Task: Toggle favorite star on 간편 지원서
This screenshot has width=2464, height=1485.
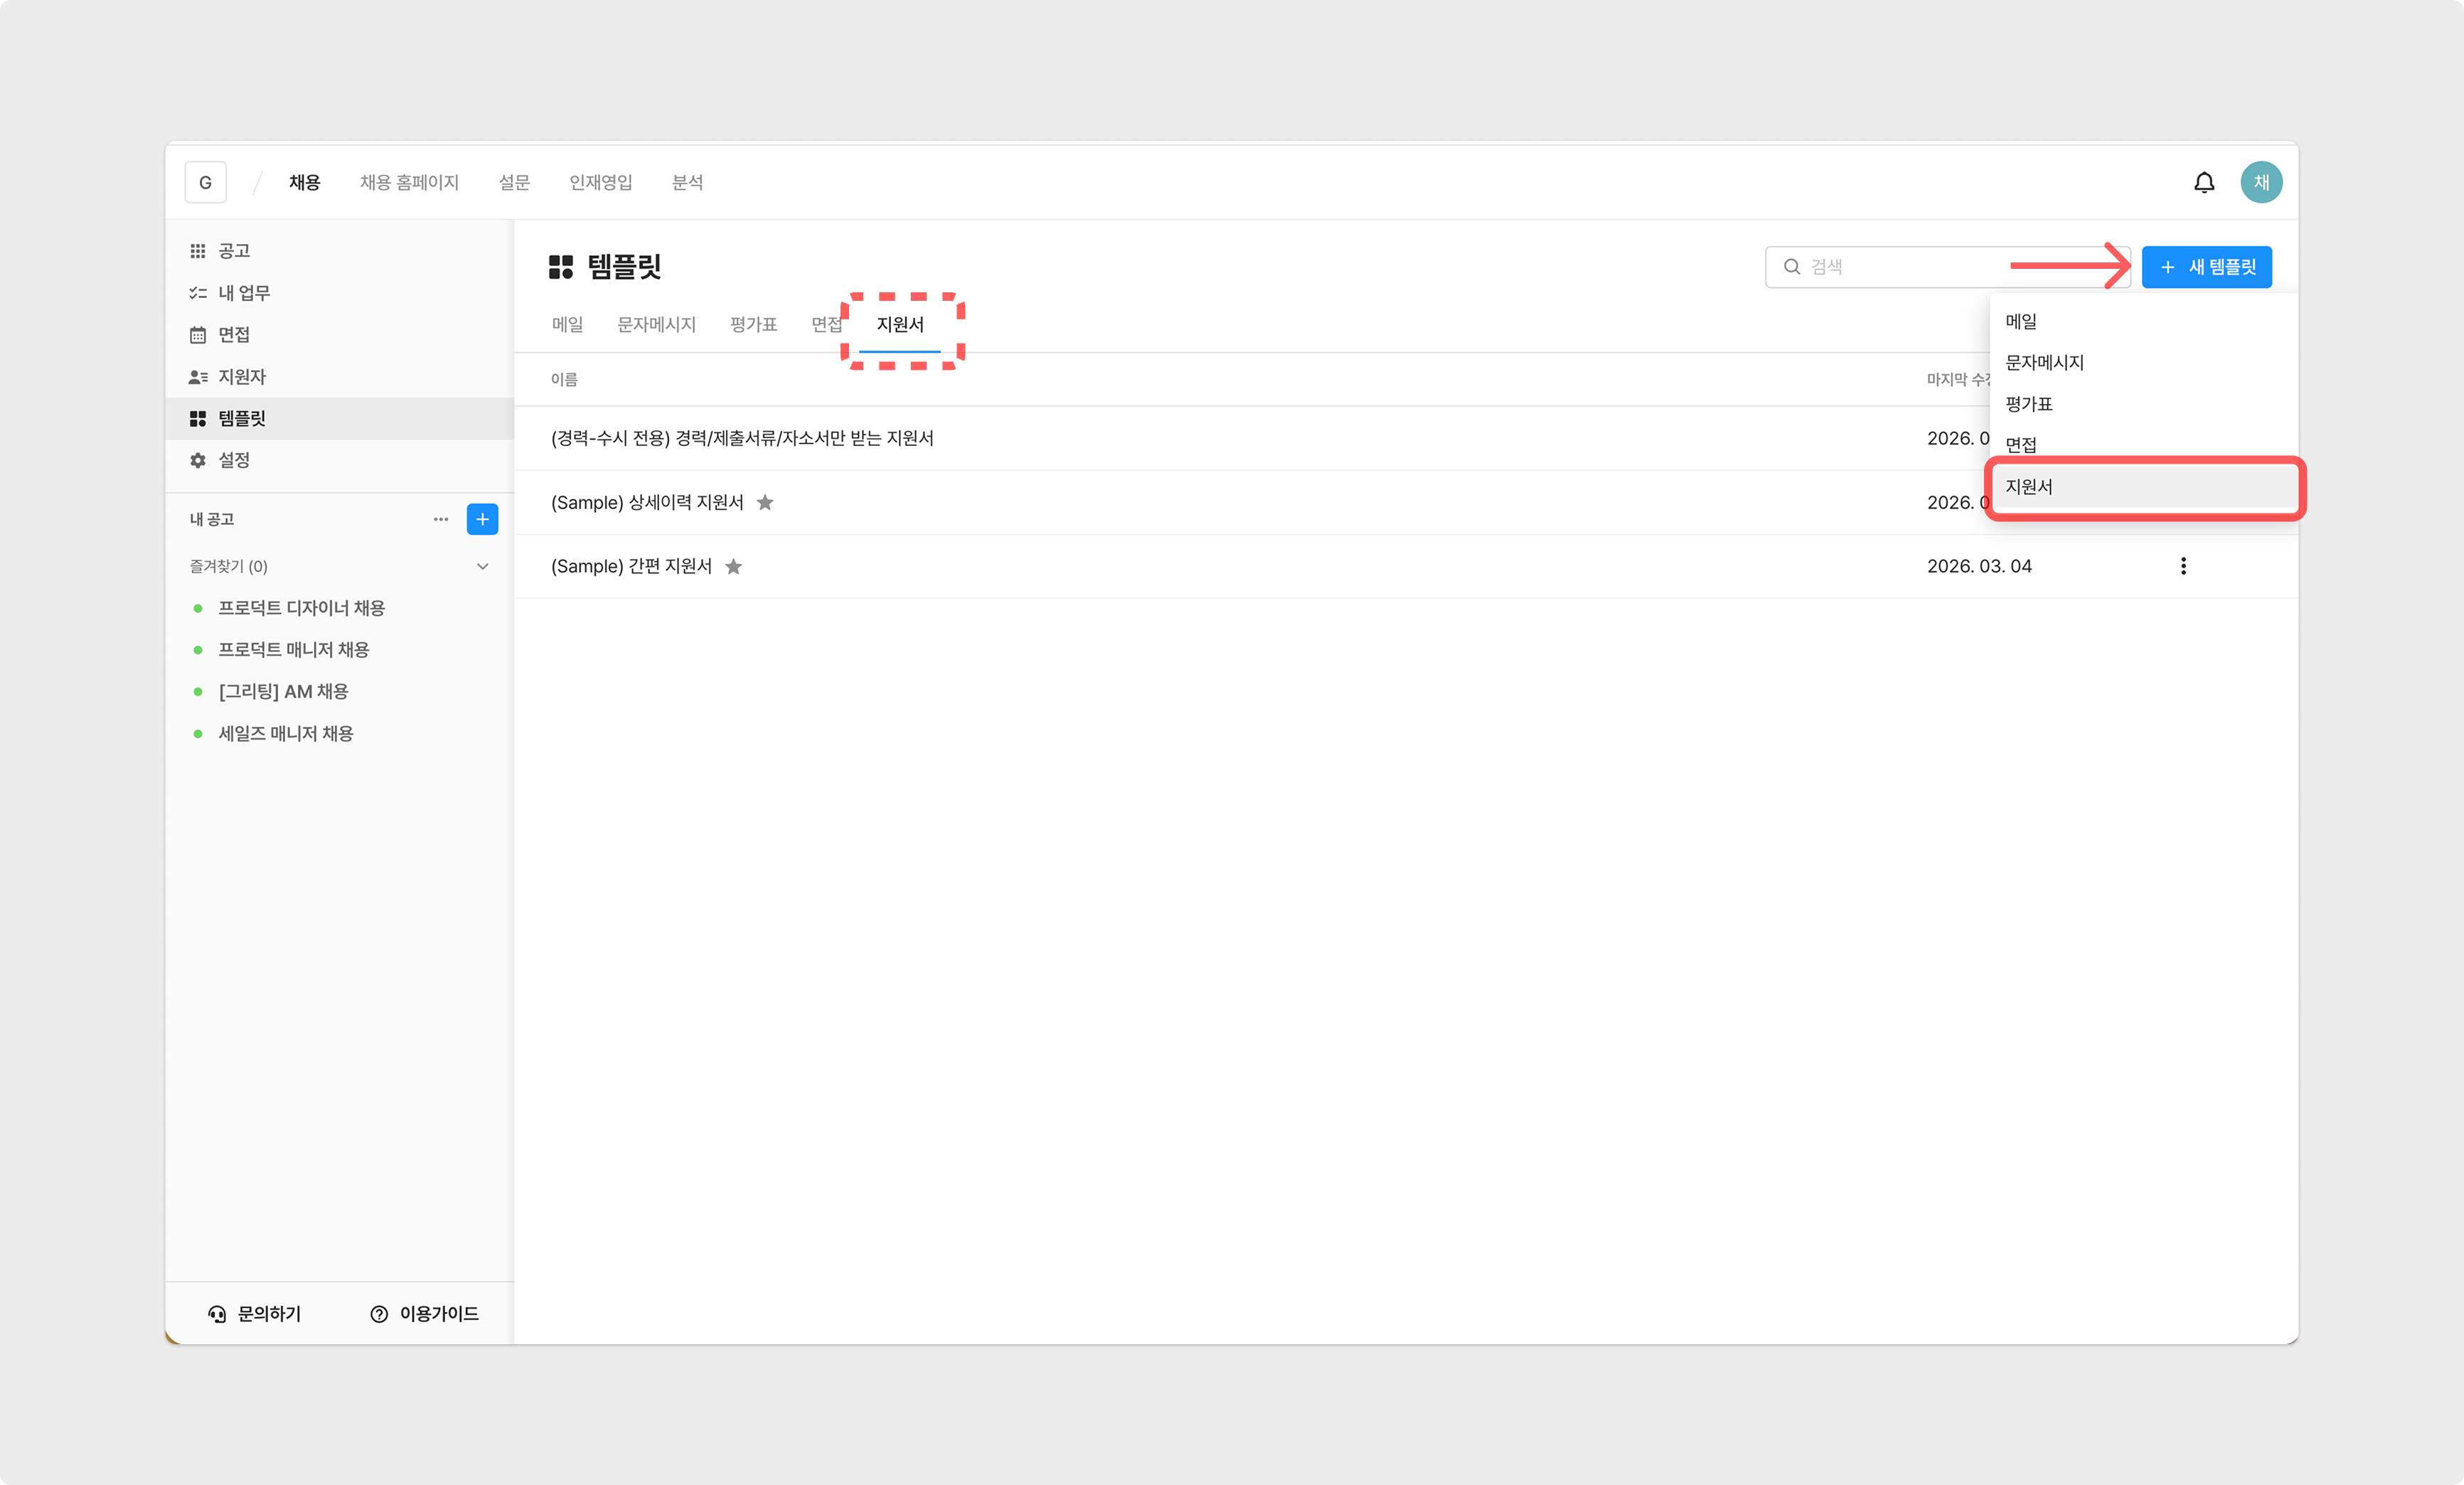Action: pos(733,566)
